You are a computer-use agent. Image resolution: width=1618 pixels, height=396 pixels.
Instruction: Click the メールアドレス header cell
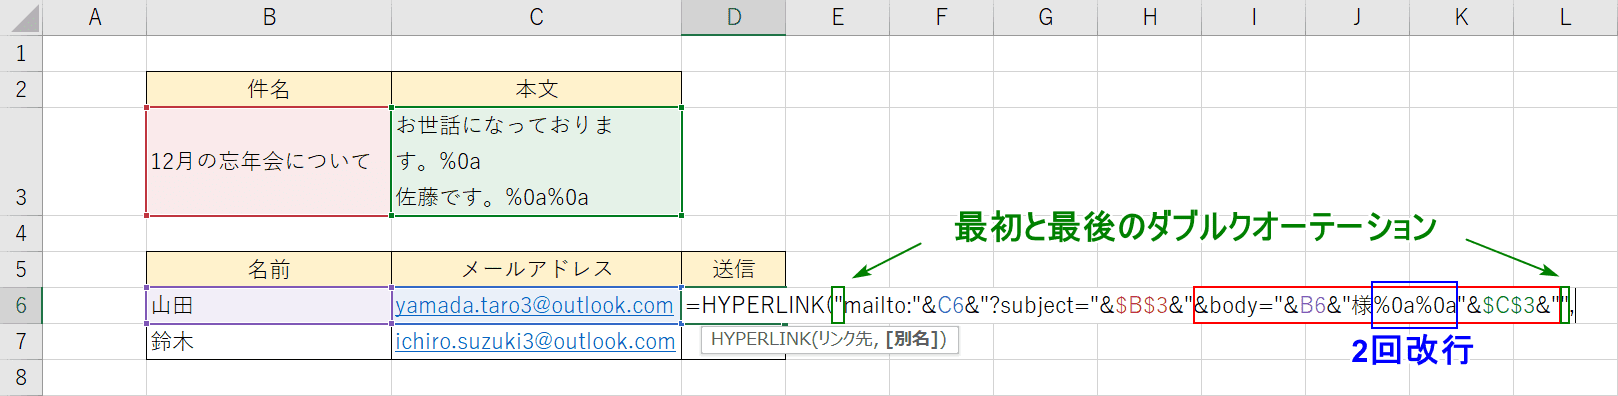pyautogui.click(x=537, y=269)
